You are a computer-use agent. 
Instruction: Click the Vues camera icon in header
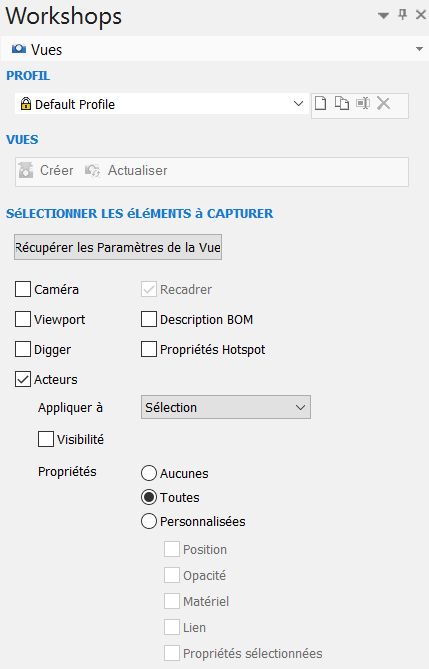19,49
